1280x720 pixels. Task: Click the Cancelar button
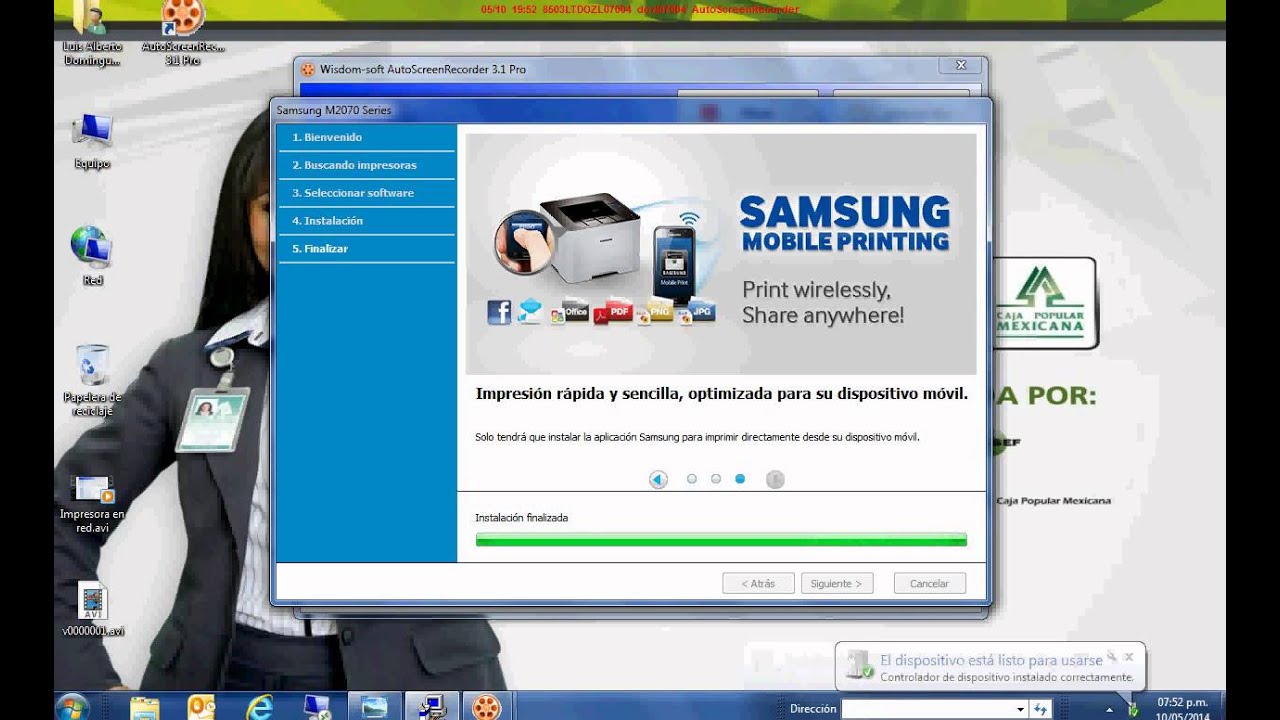click(x=929, y=583)
